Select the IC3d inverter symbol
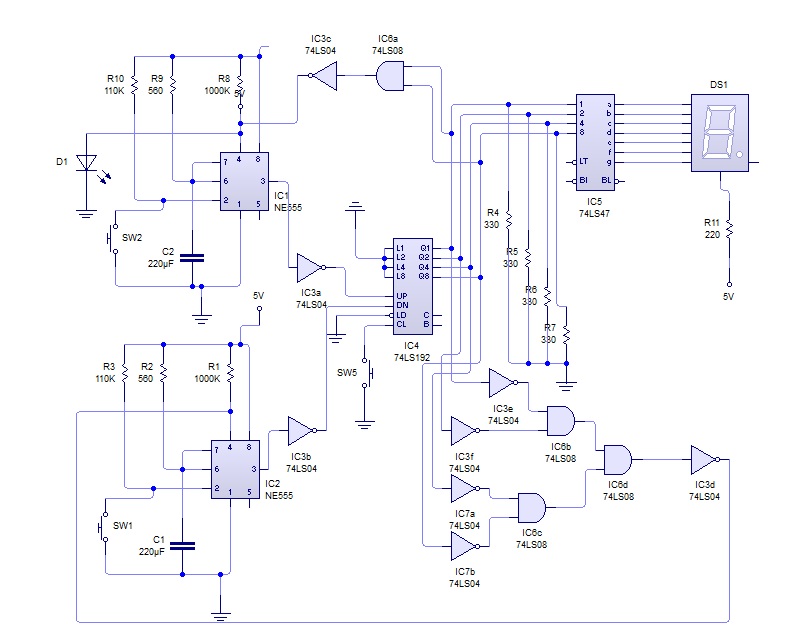The image size is (789, 633). 705,459
